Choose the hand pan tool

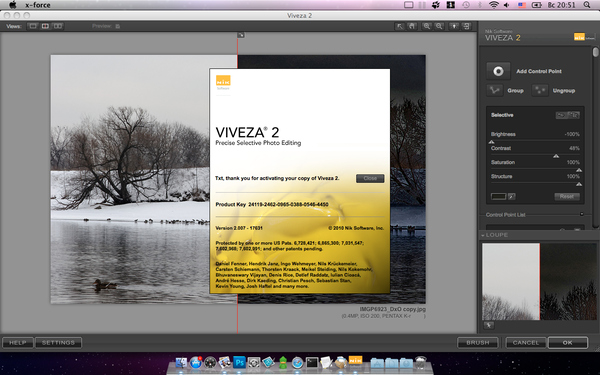pyautogui.click(x=412, y=26)
